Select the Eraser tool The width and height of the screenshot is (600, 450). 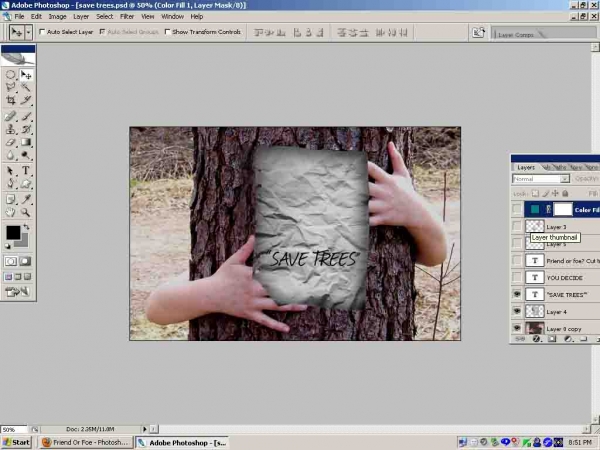pyautogui.click(x=11, y=142)
